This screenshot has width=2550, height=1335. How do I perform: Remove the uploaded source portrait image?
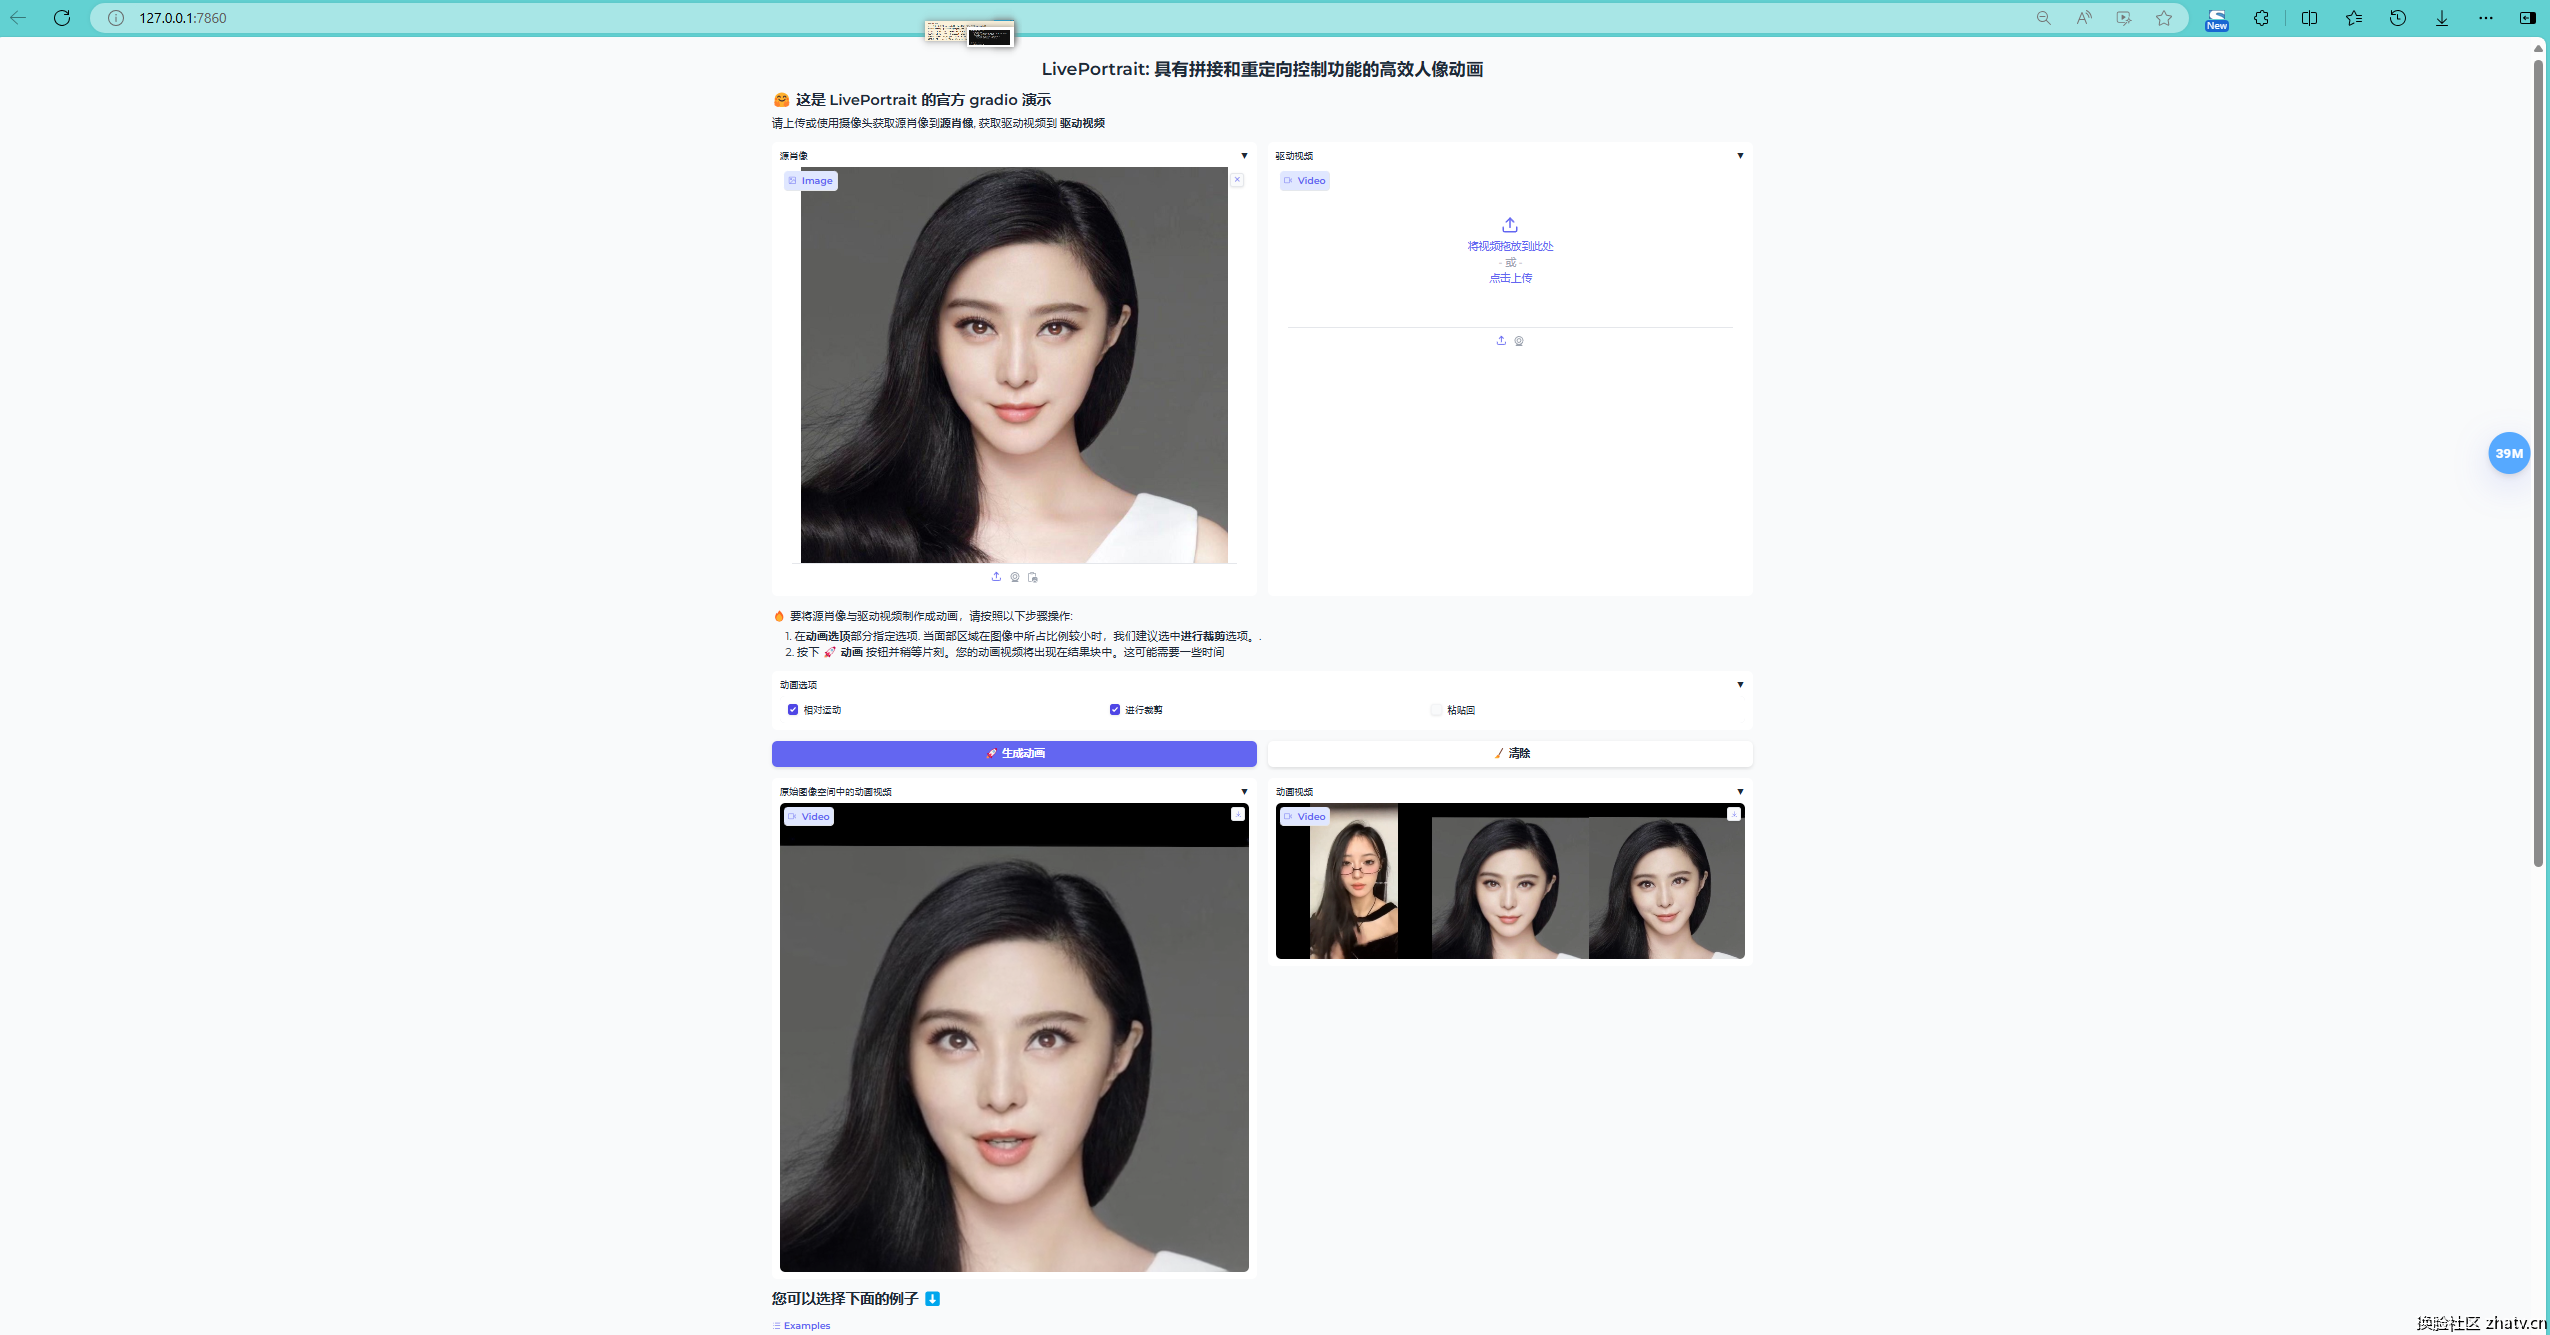1237,180
